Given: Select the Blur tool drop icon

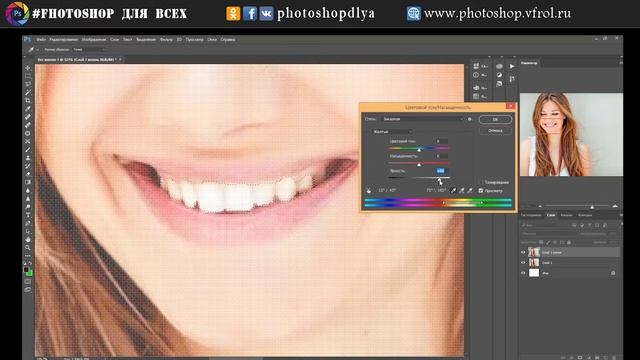Looking at the screenshot, I should (x=28, y=190).
